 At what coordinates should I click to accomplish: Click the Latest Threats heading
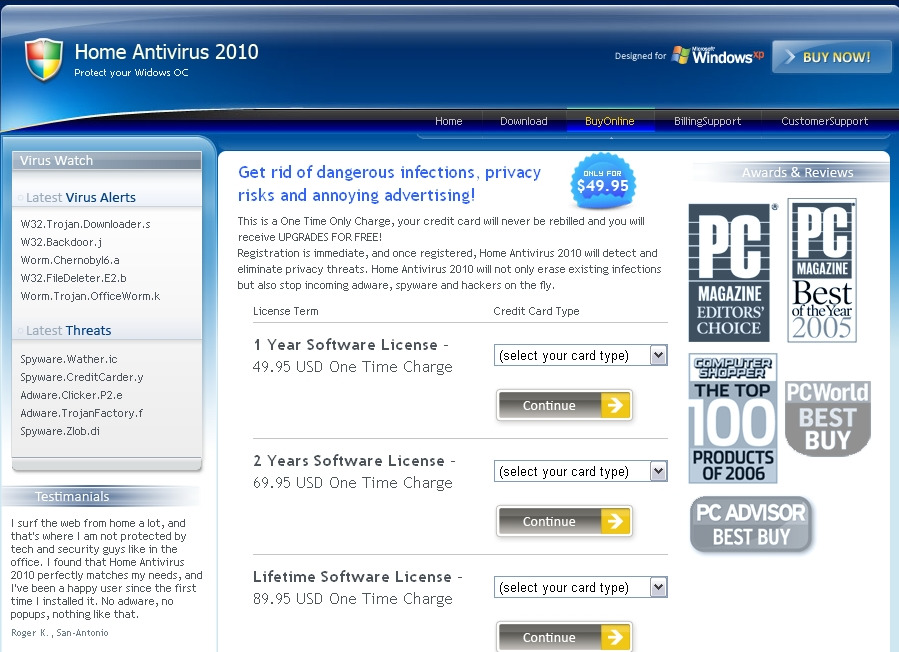click(68, 330)
